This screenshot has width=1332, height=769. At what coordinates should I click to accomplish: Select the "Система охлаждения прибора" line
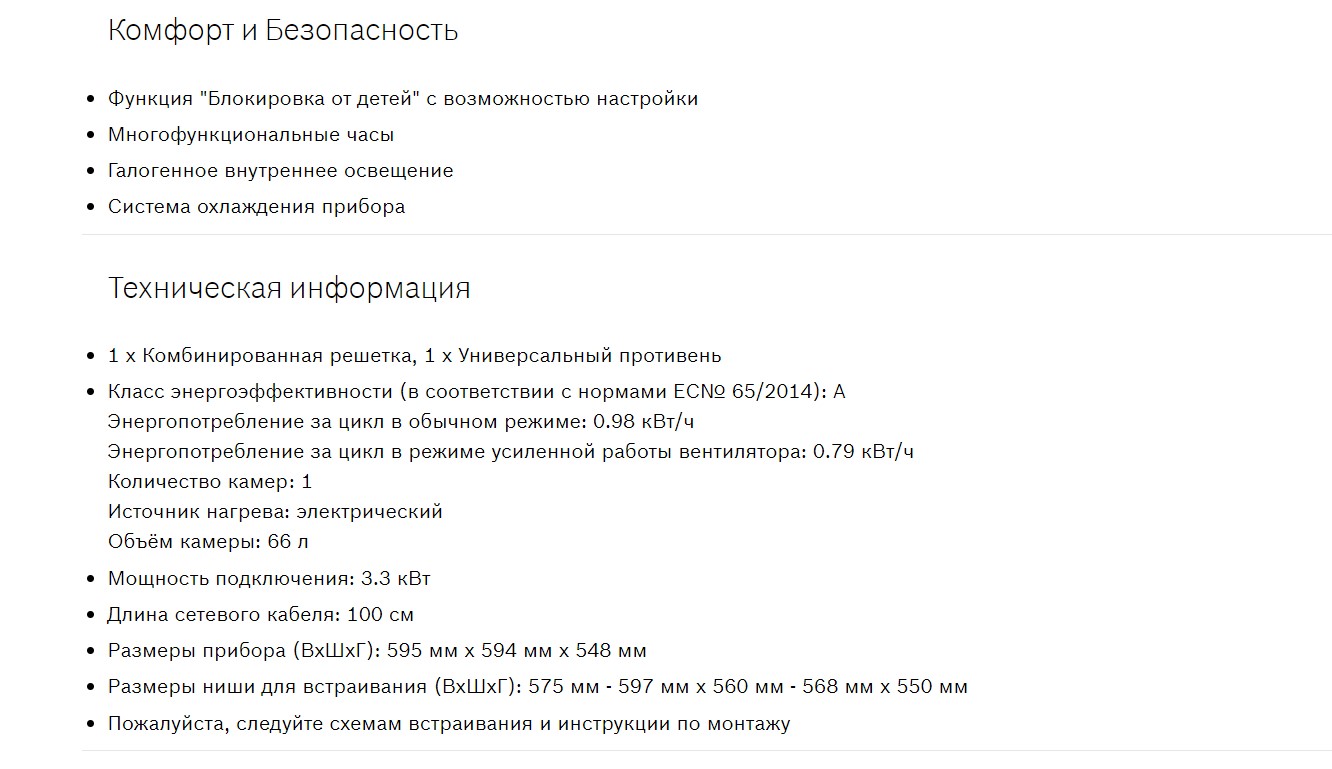[256, 207]
